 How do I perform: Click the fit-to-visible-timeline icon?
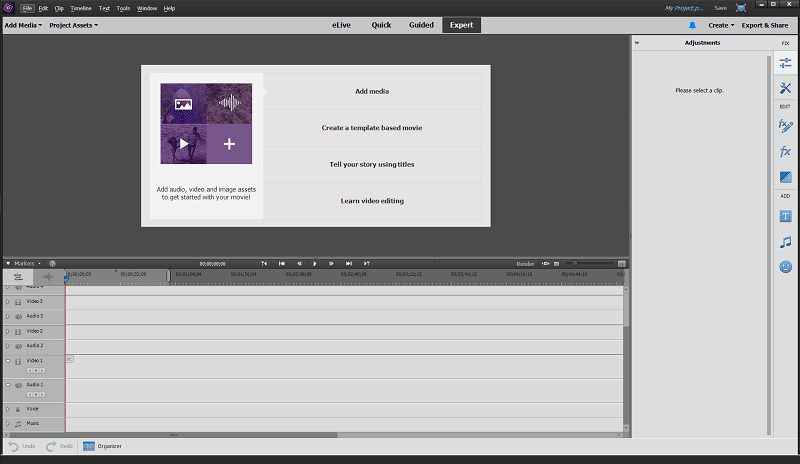(x=545, y=264)
